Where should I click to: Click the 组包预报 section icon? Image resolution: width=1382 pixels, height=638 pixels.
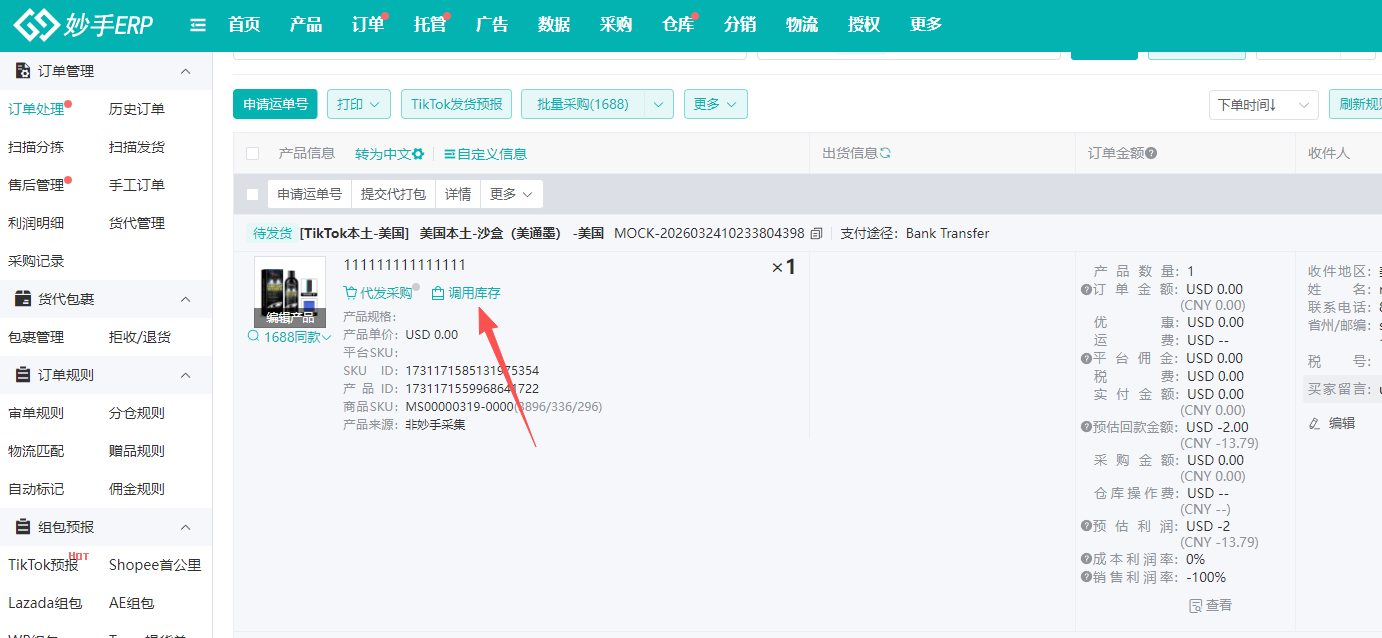(x=23, y=527)
